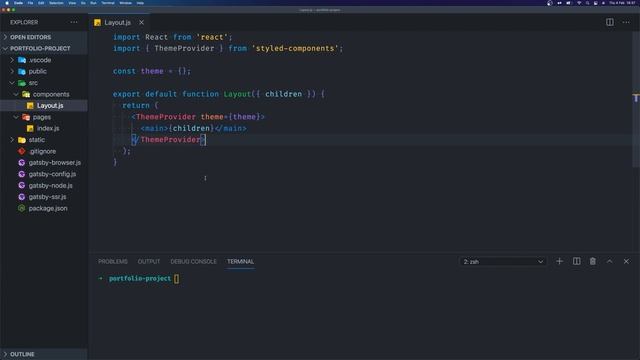Click the components folder icon
This screenshot has height=360, width=640.
(26, 94)
